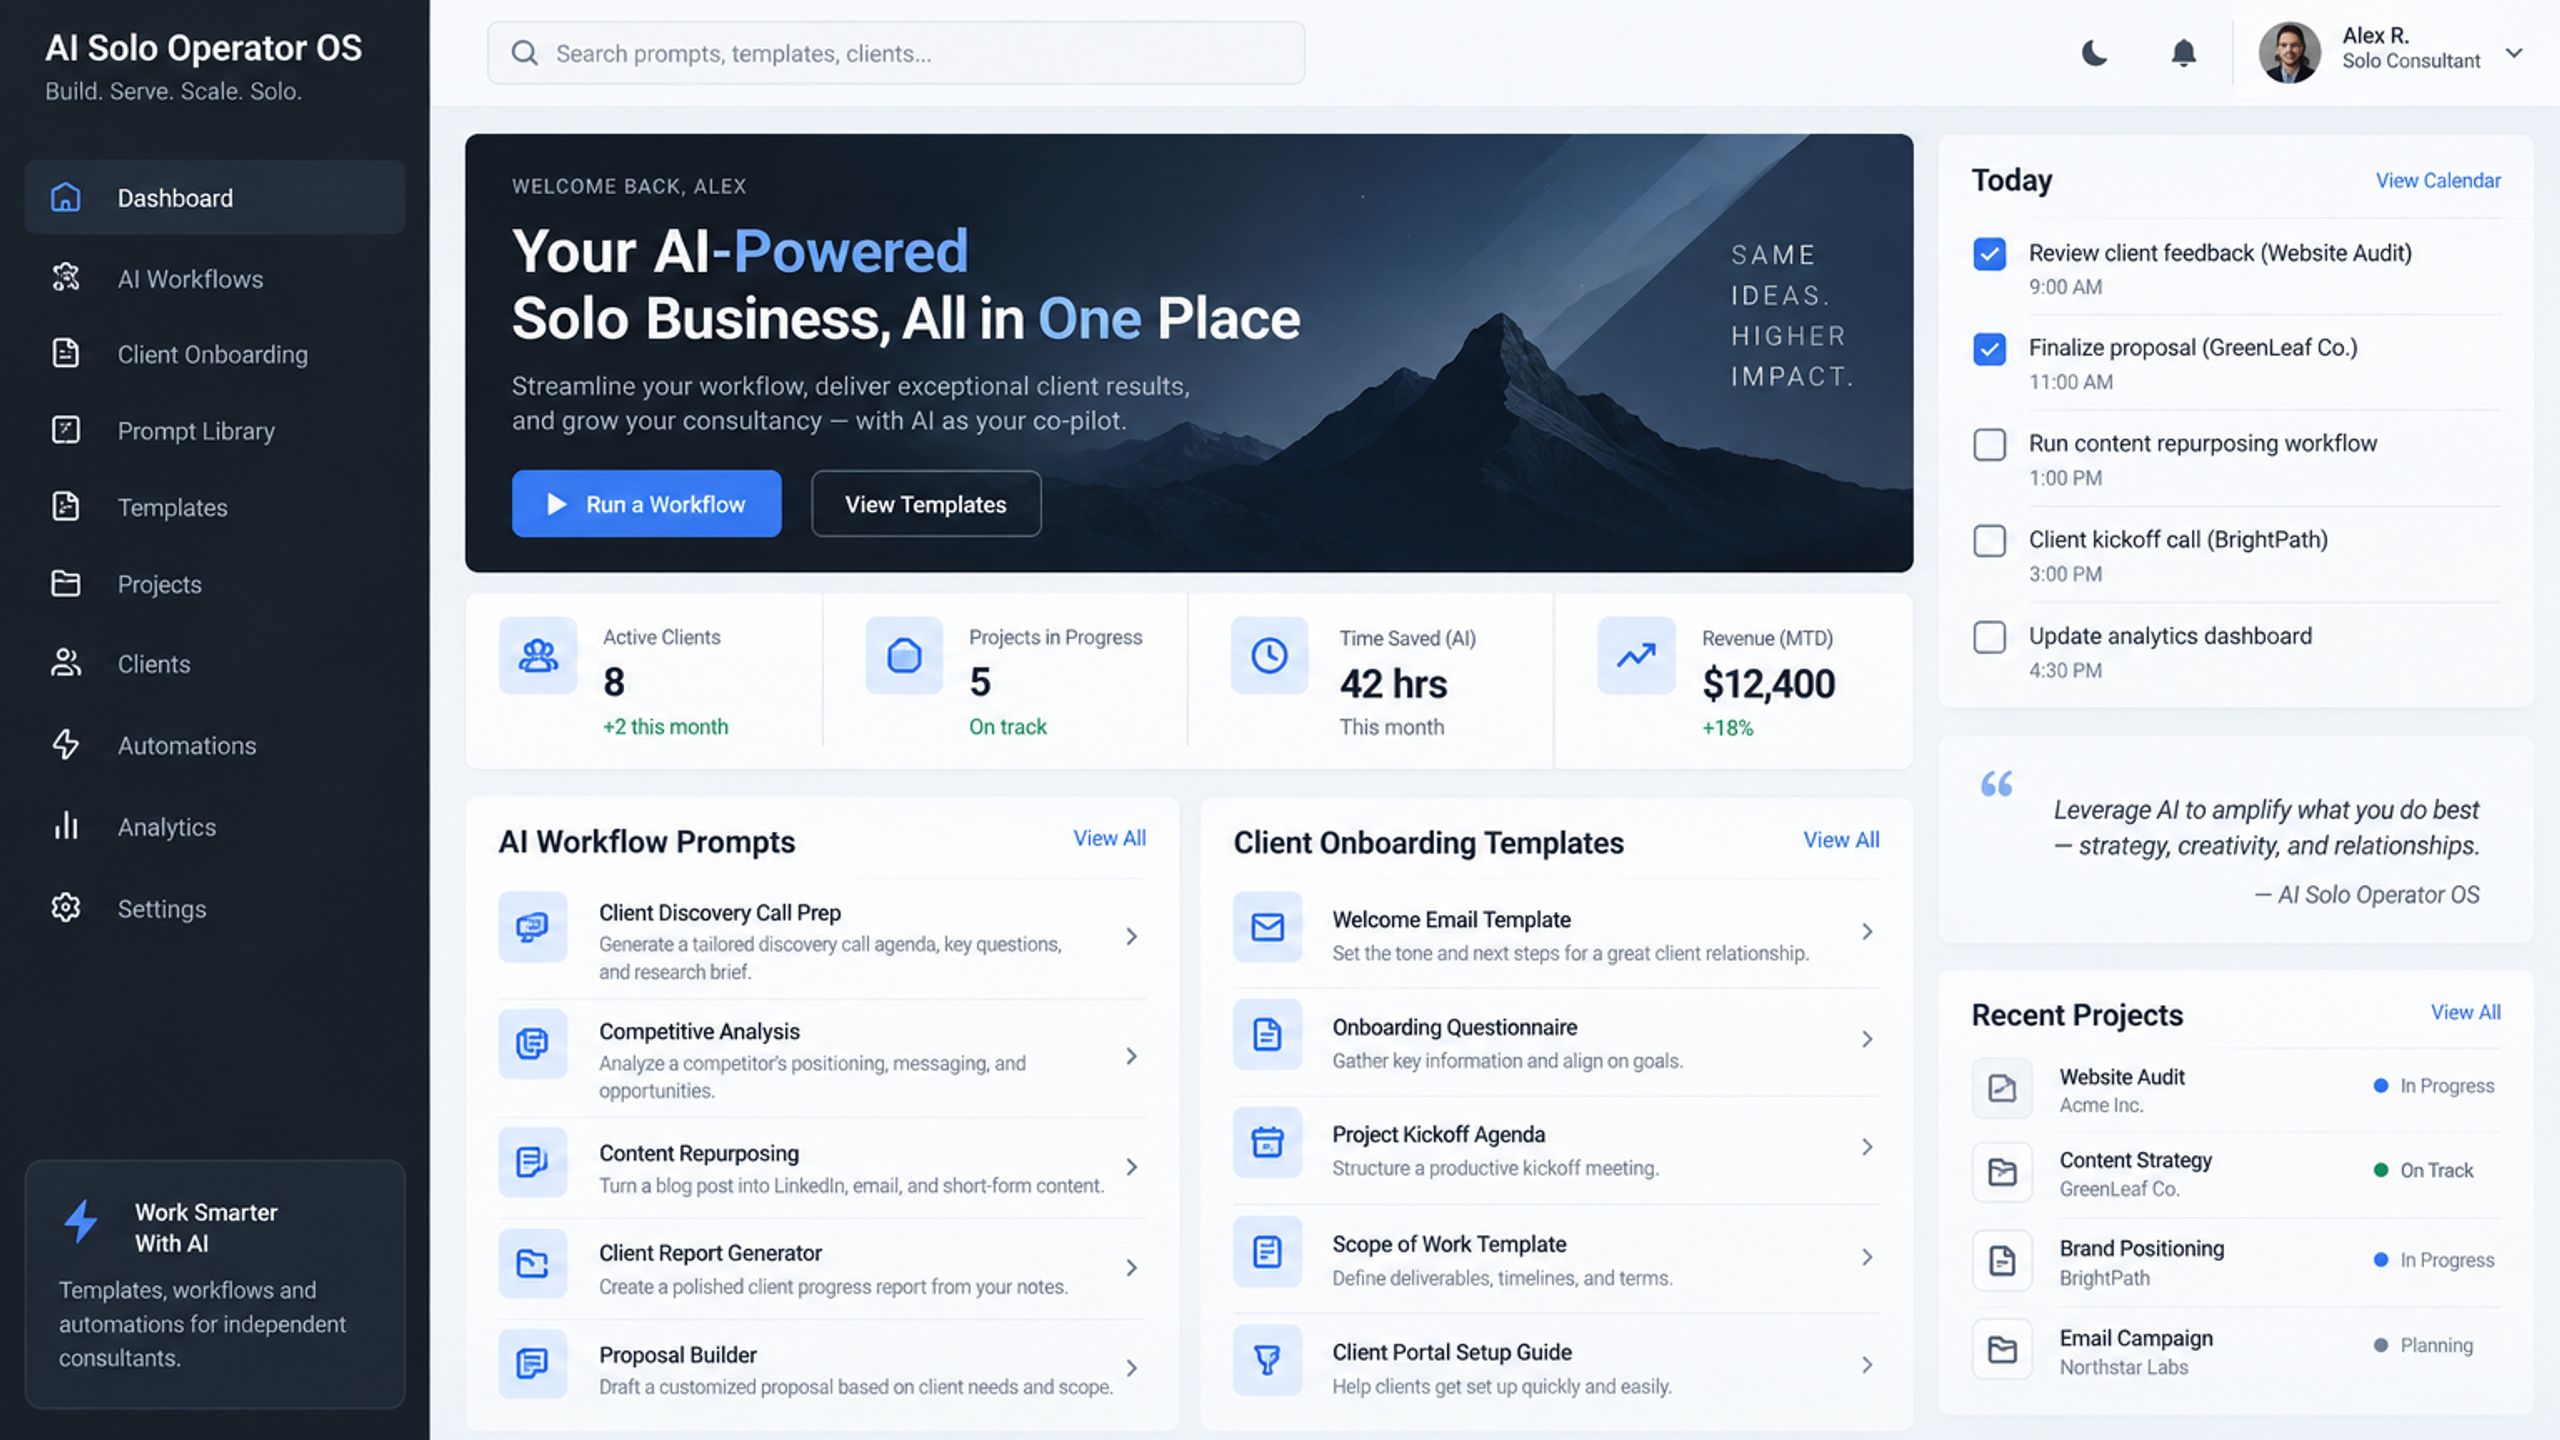Open Automations in sidebar
Screen dimensions: 2560x1440
[x=215, y=745]
